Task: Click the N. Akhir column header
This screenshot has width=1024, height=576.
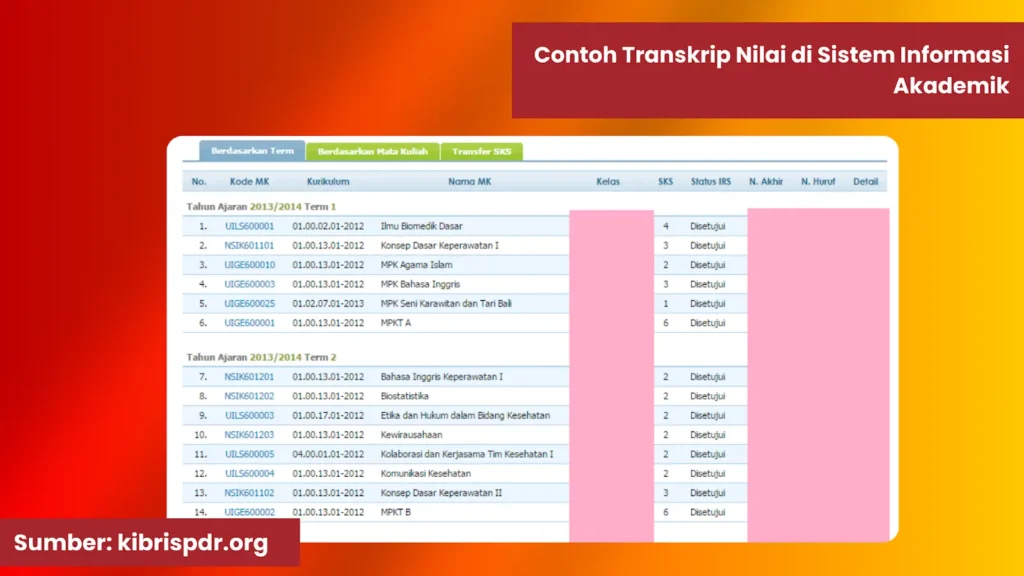Action: tap(766, 182)
